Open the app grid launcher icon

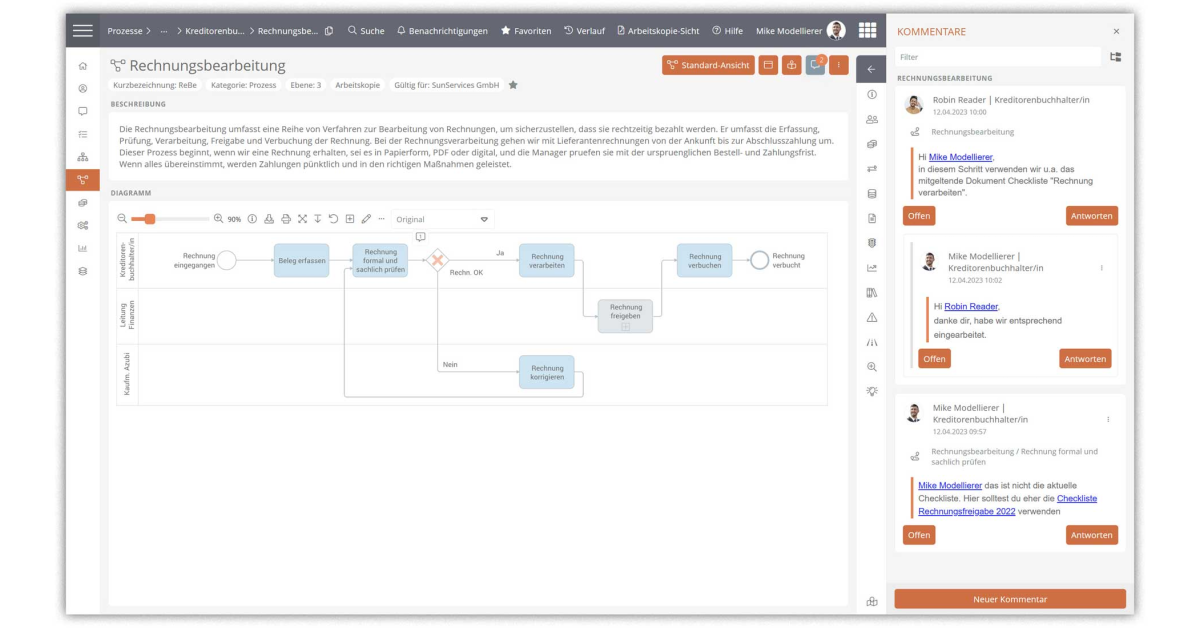coord(867,31)
